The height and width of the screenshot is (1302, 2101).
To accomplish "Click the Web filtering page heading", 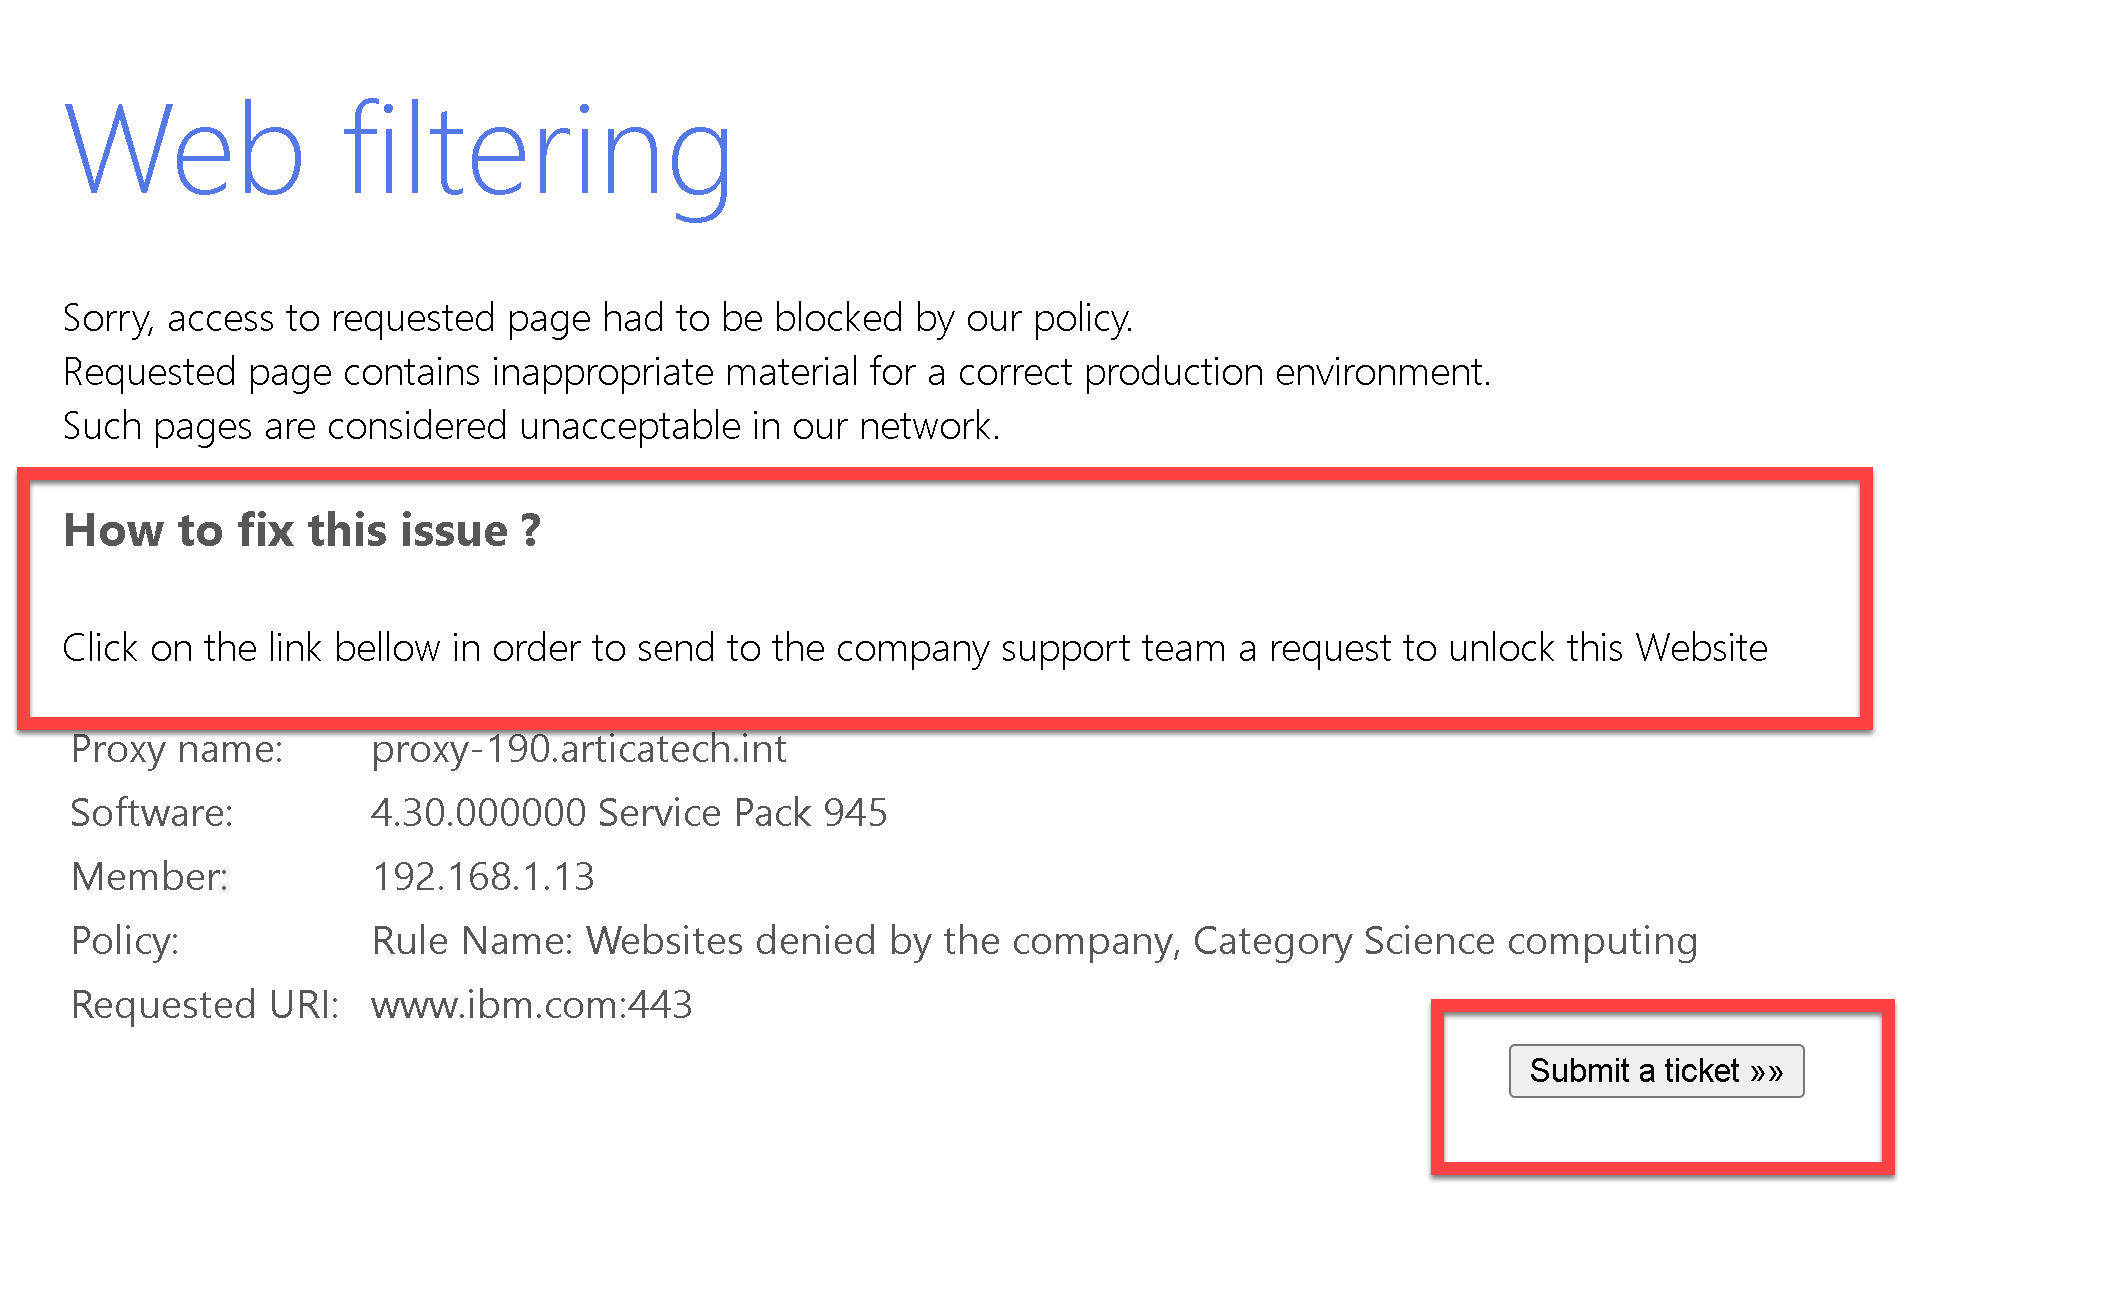I will tap(397, 150).
